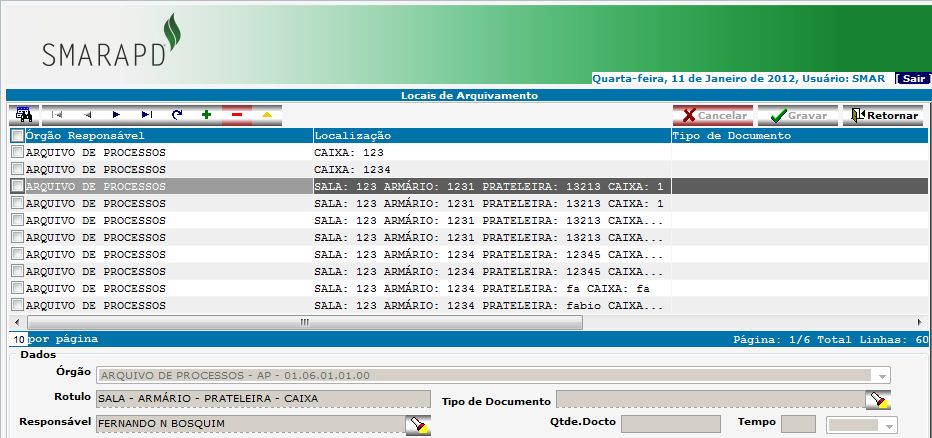Viewport: 932px width, 438px height.
Task: Check the highlighted selected row checkbox
Action: click(x=17, y=186)
